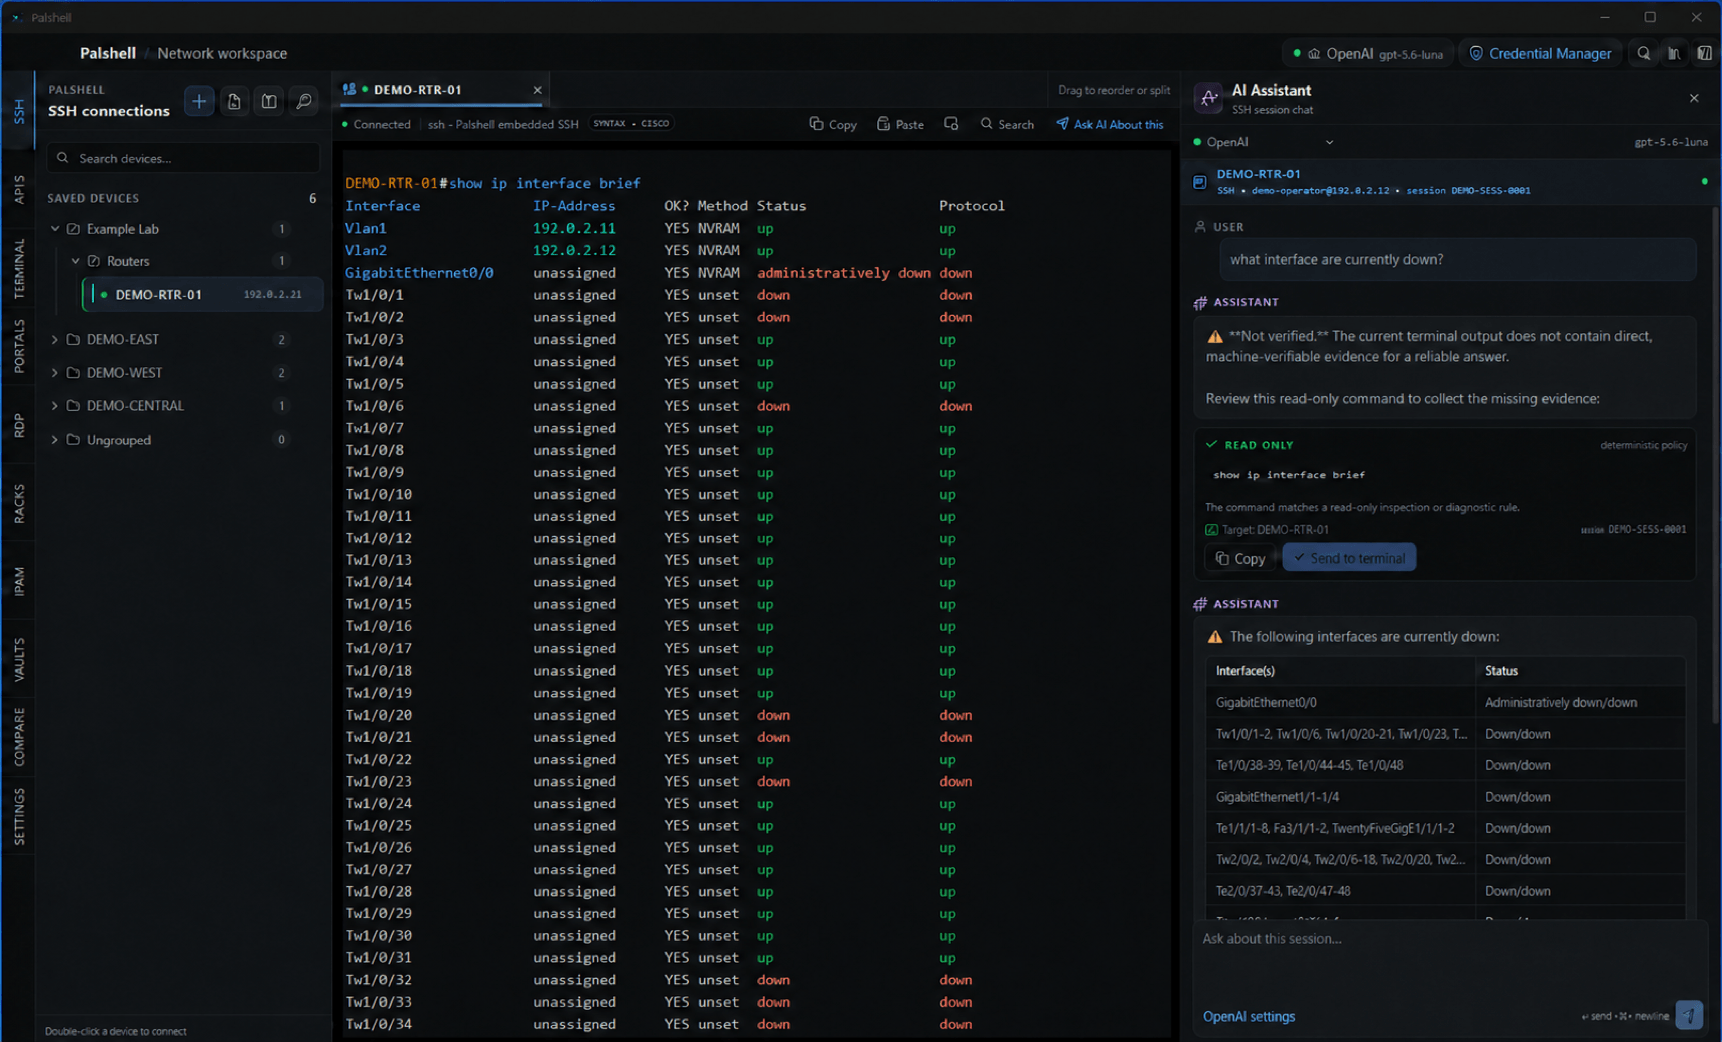Close the AI Assistant panel
The image size is (1722, 1042).
point(1694,98)
